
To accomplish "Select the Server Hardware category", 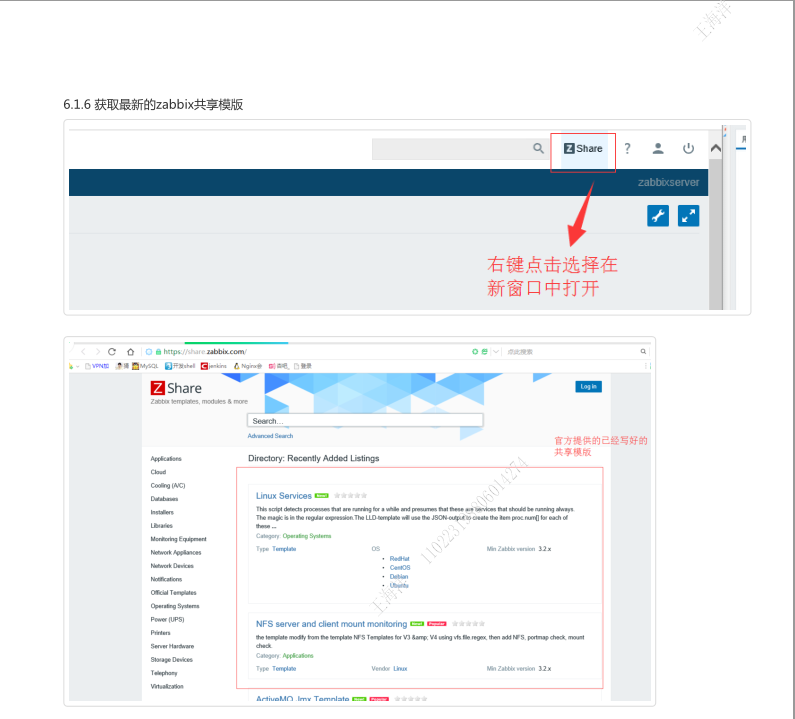I will (172, 647).
